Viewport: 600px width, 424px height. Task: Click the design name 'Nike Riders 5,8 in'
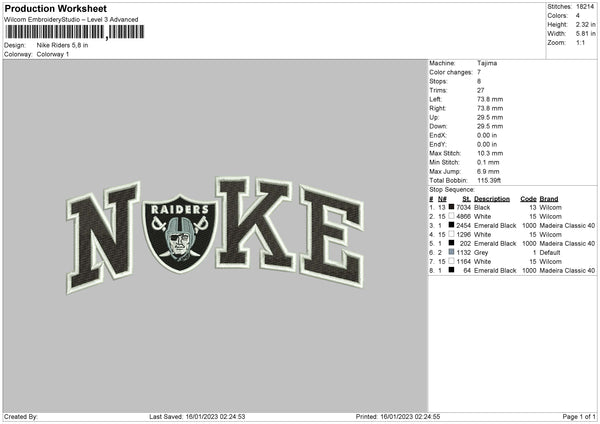(x=62, y=45)
